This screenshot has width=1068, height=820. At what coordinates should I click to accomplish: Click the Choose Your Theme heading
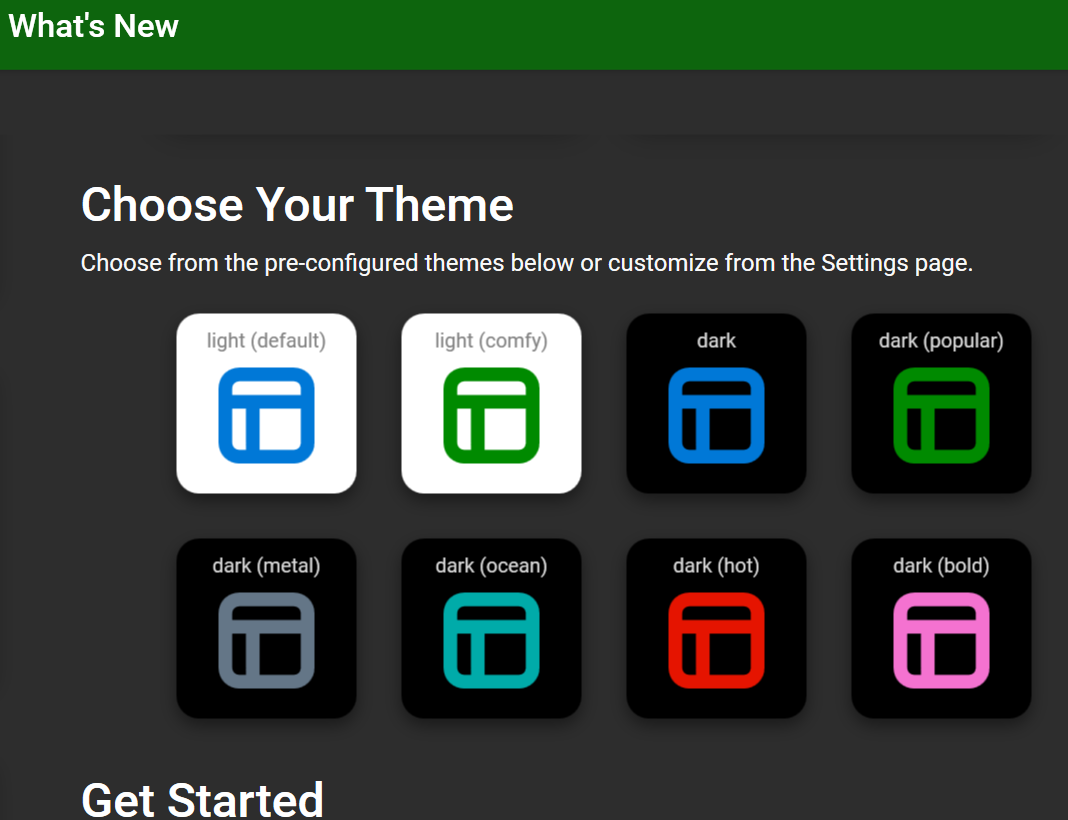click(x=297, y=205)
